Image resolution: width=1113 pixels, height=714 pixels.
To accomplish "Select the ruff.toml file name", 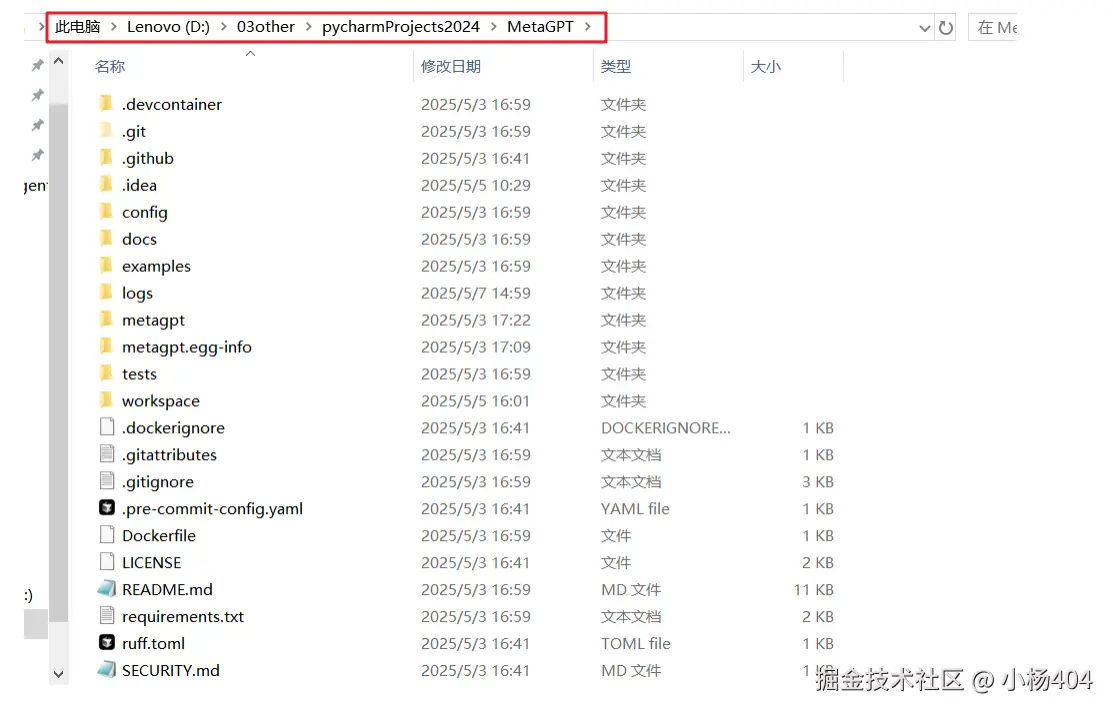I will pos(153,644).
